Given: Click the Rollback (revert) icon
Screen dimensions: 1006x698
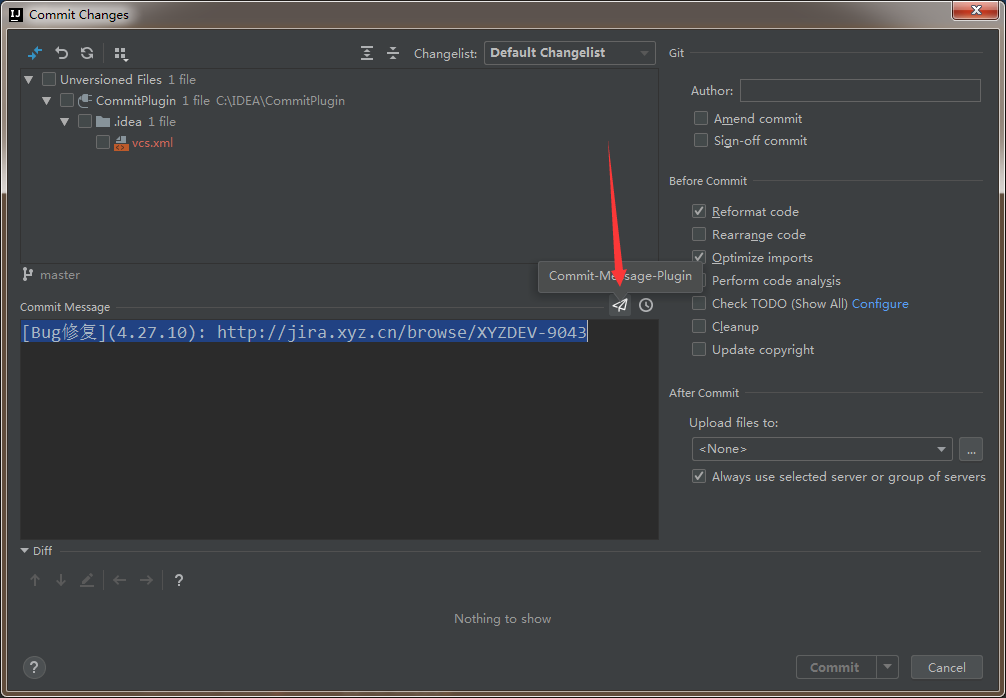Looking at the screenshot, I should [x=62, y=53].
